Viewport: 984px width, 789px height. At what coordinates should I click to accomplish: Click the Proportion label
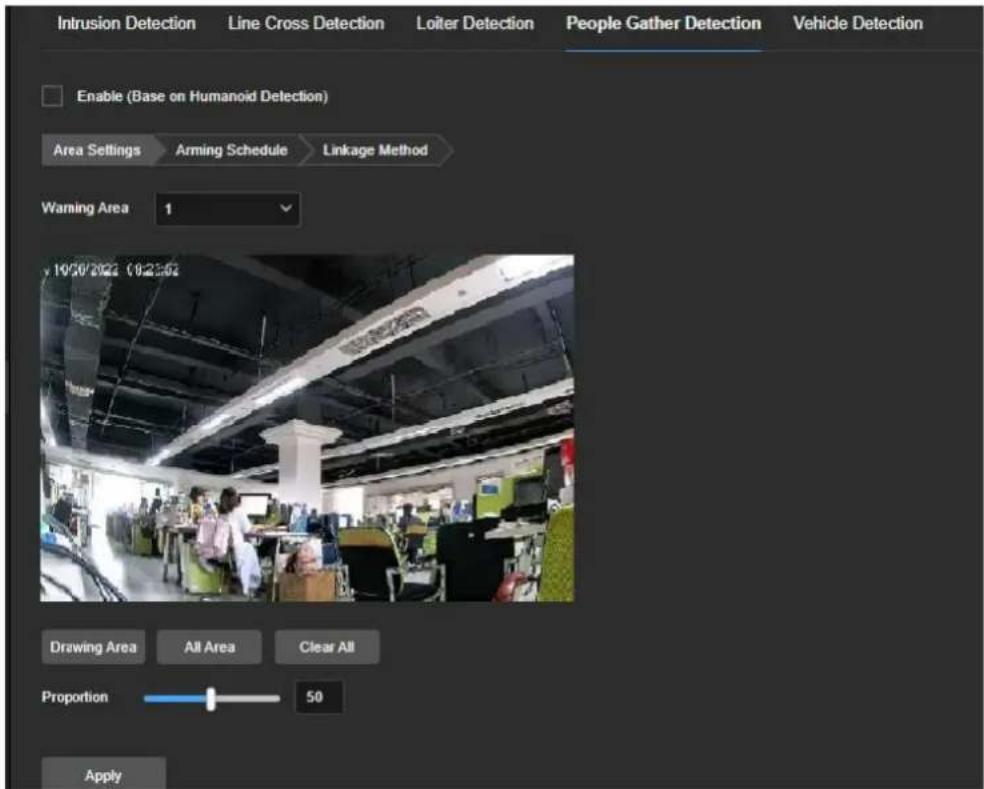75,697
